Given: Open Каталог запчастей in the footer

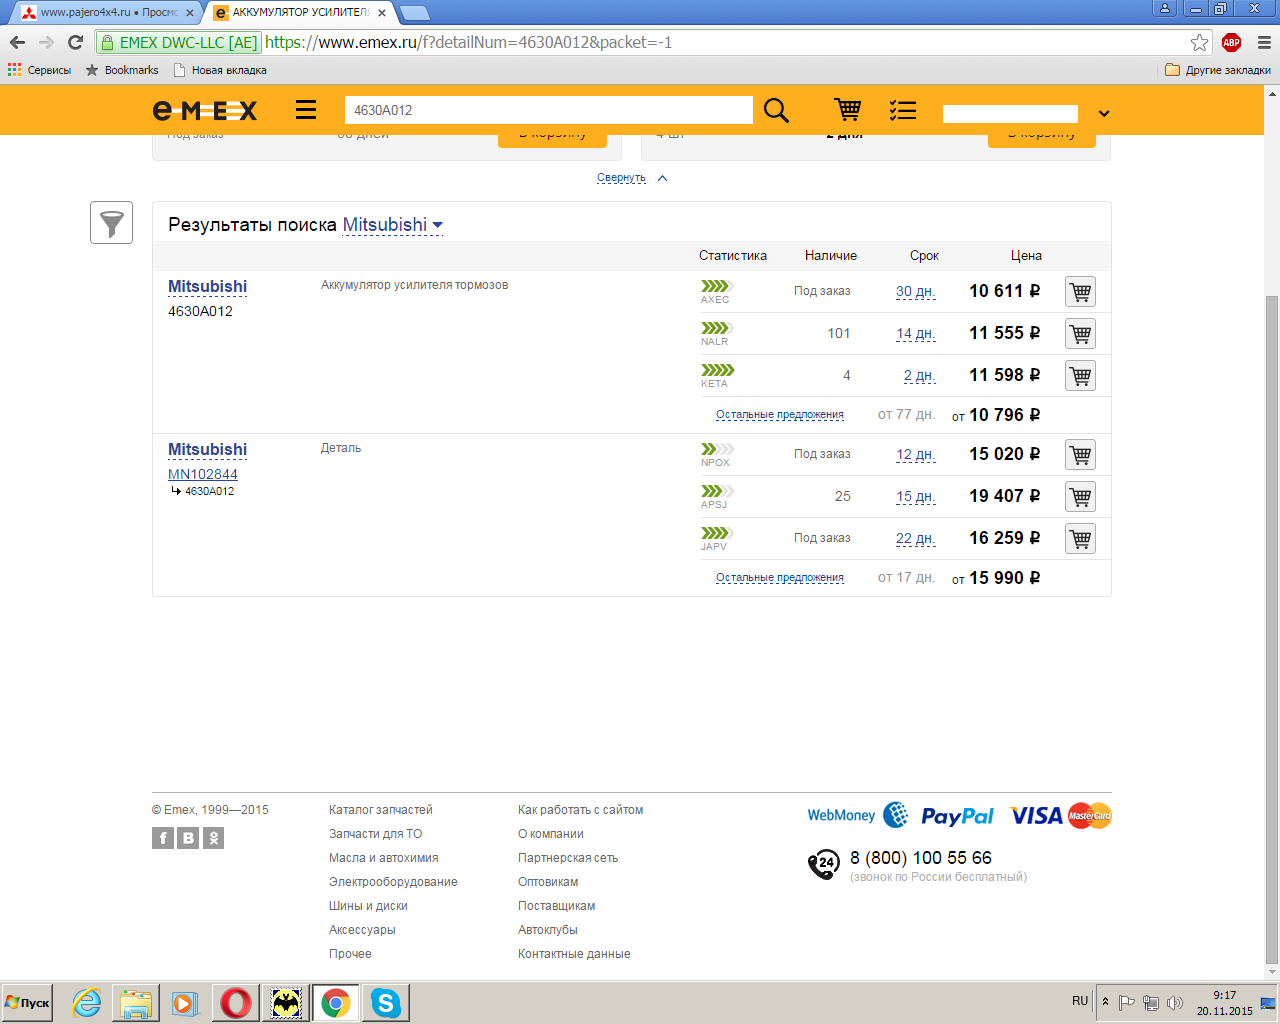Looking at the screenshot, I should [x=381, y=810].
